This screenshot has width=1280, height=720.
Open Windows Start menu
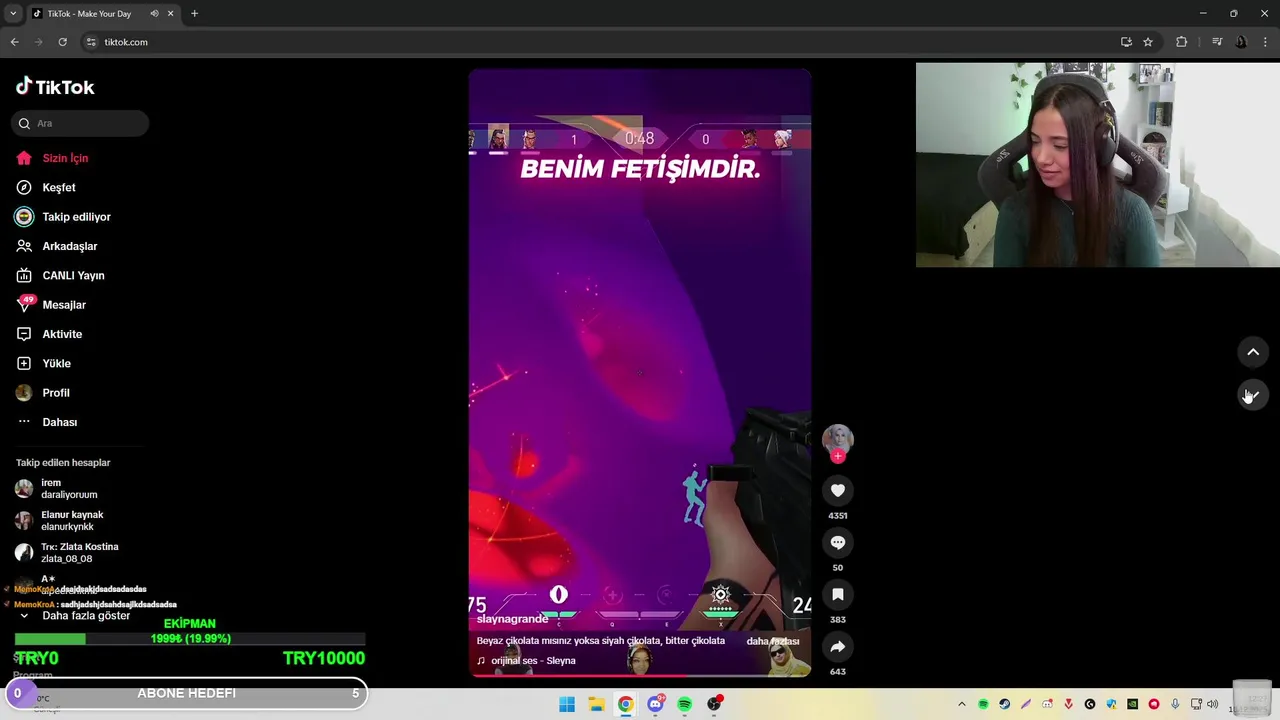pyautogui.click(x=567, y=704)
